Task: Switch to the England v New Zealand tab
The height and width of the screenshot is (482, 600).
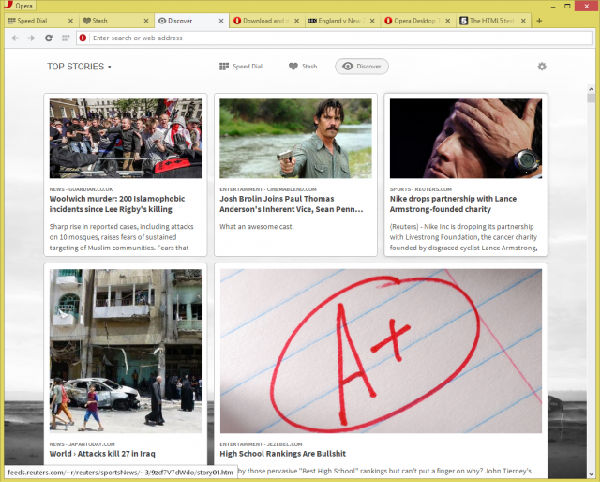Action: [342, 20]
